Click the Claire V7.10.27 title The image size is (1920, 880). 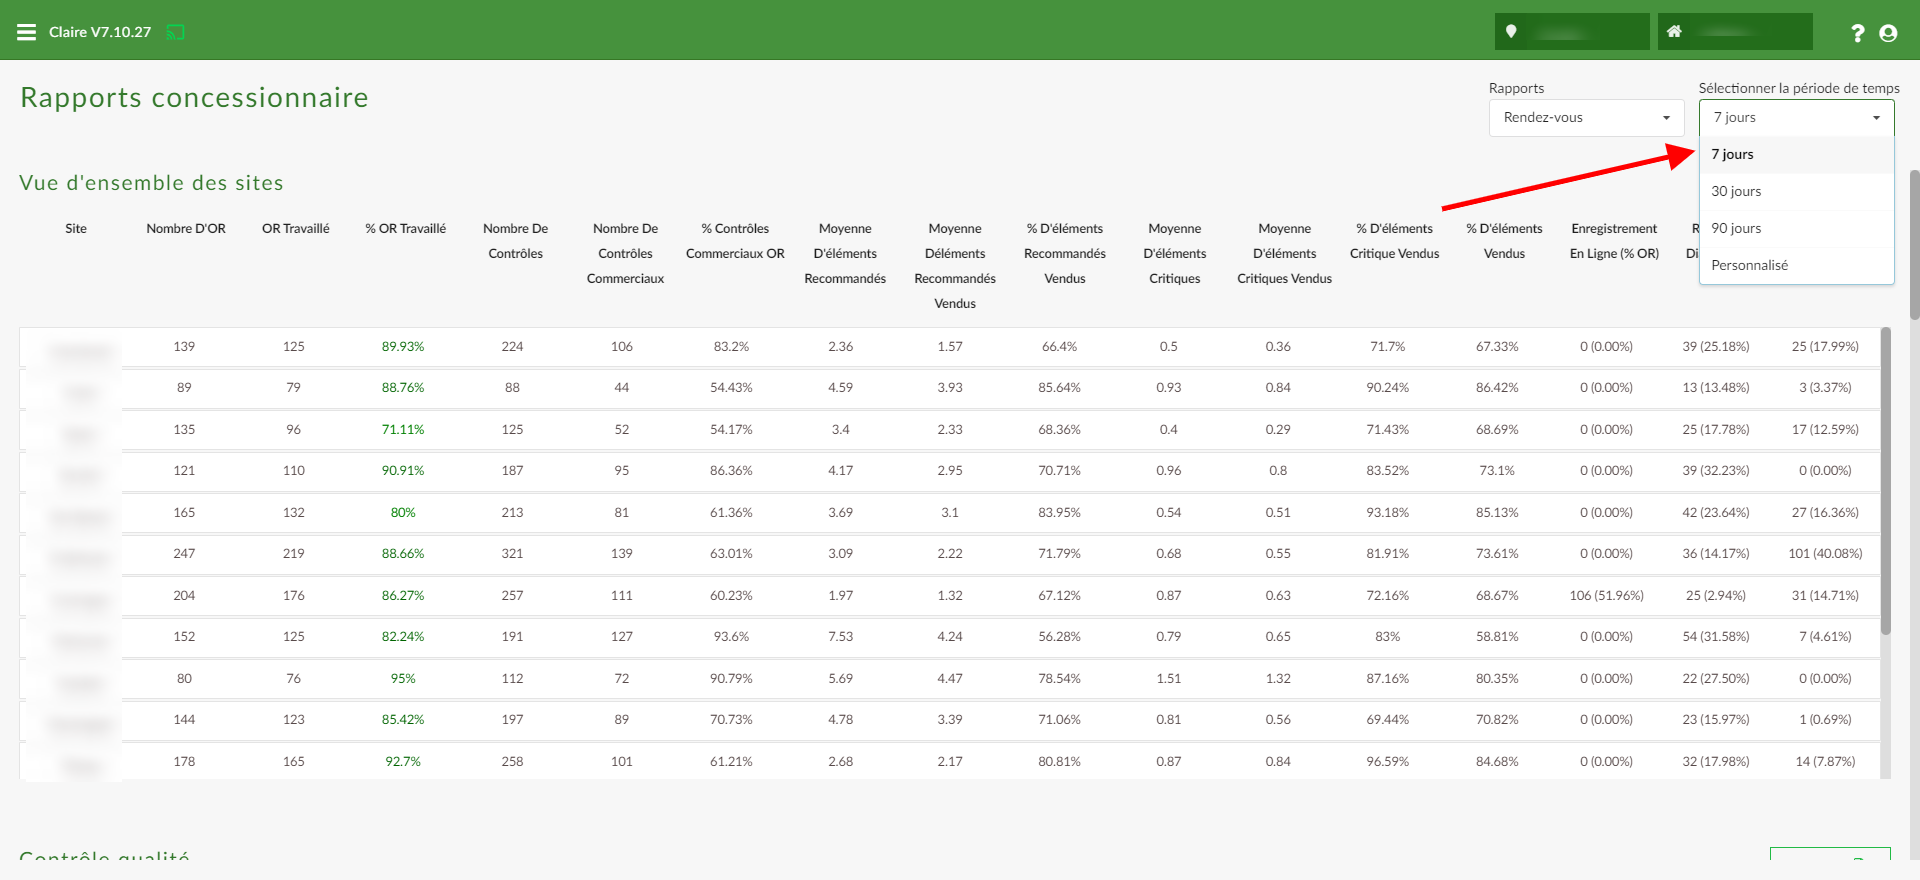[x=100, y=32]
